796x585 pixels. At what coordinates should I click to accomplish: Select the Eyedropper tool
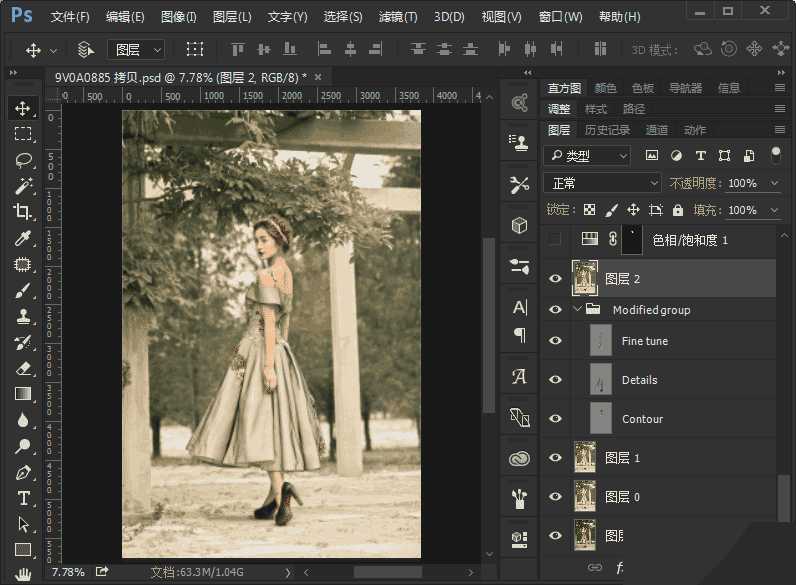[23, 238]
